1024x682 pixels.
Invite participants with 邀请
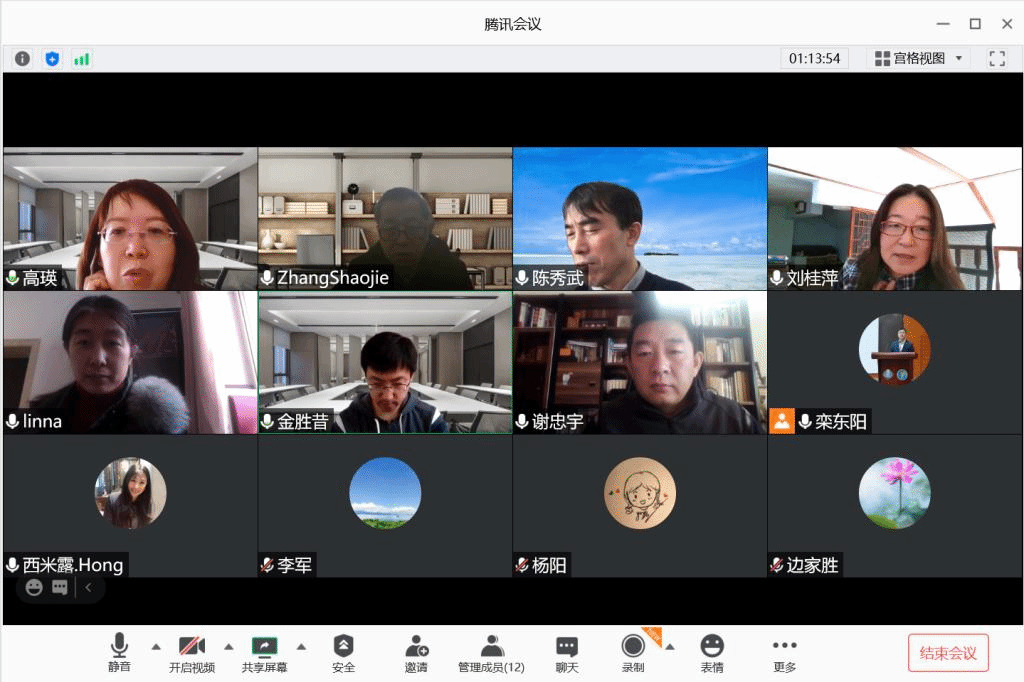tap(416, 654)
